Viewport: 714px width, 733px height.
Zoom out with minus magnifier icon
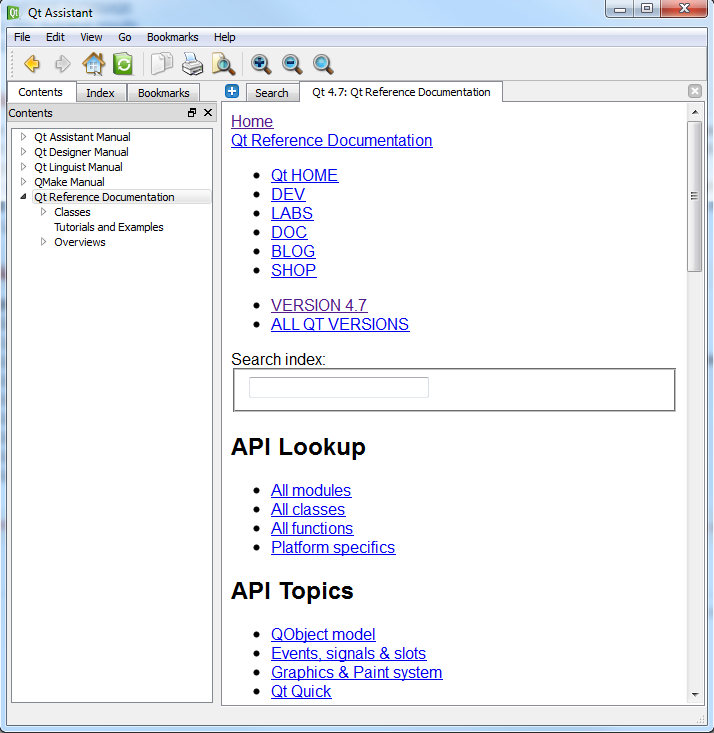pos(292,64)
